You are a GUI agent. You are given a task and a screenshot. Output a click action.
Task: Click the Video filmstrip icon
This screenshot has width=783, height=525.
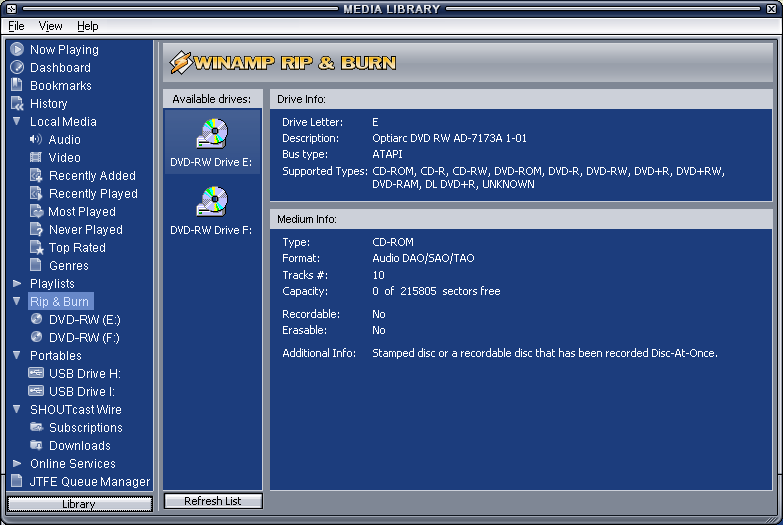tap(36, 157)
